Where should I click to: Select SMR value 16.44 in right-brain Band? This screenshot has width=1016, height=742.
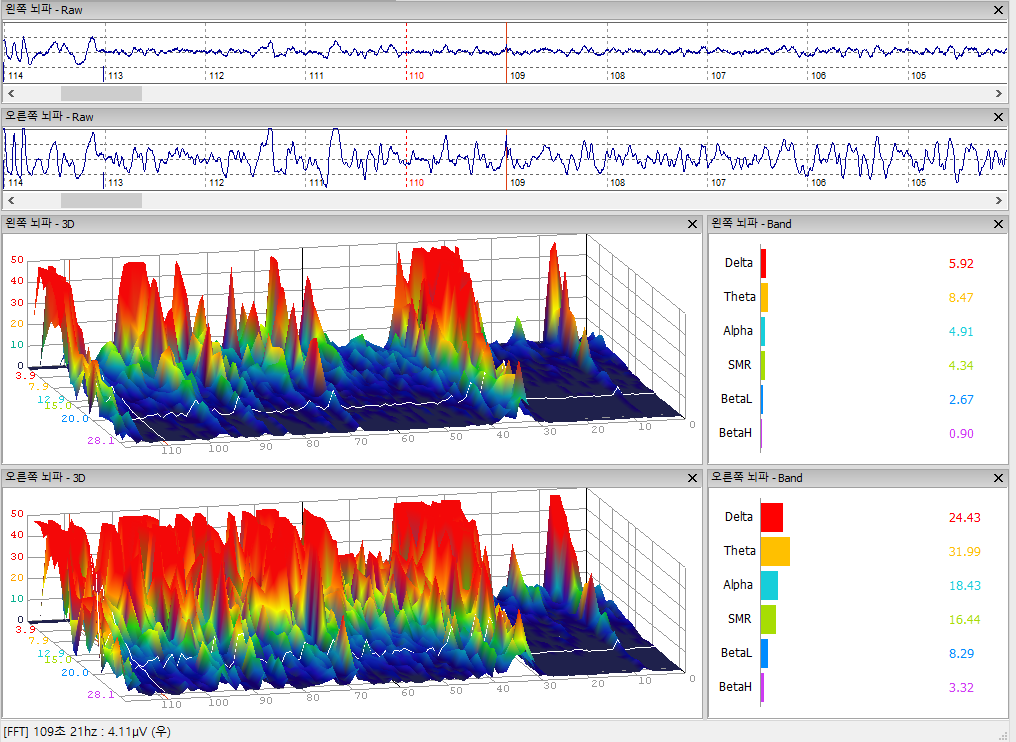965,620
